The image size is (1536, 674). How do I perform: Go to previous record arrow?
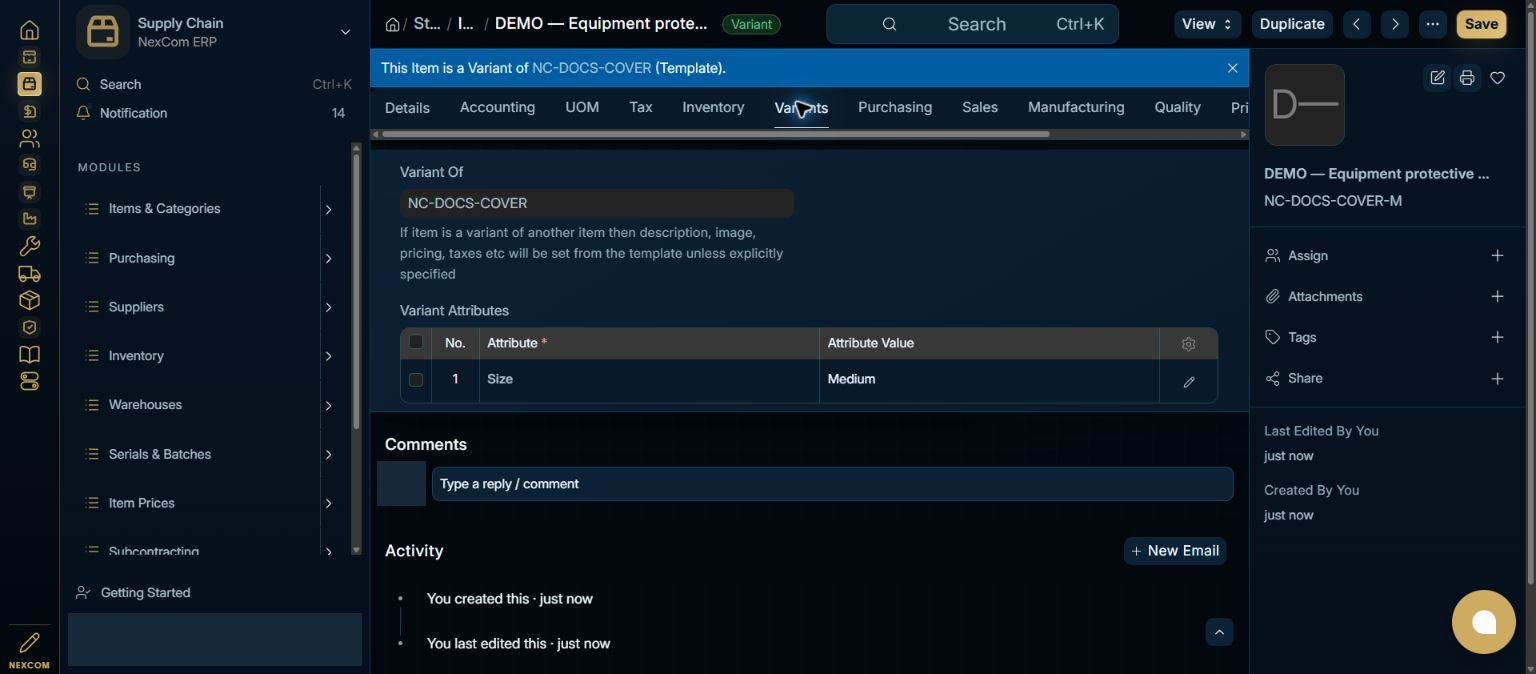tap(1357, 24)
